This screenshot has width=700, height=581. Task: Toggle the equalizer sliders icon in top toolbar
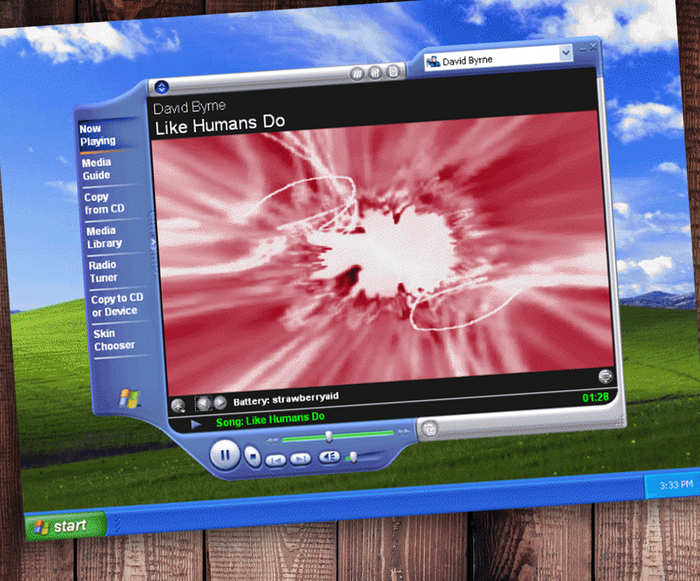tap(375, 72)
